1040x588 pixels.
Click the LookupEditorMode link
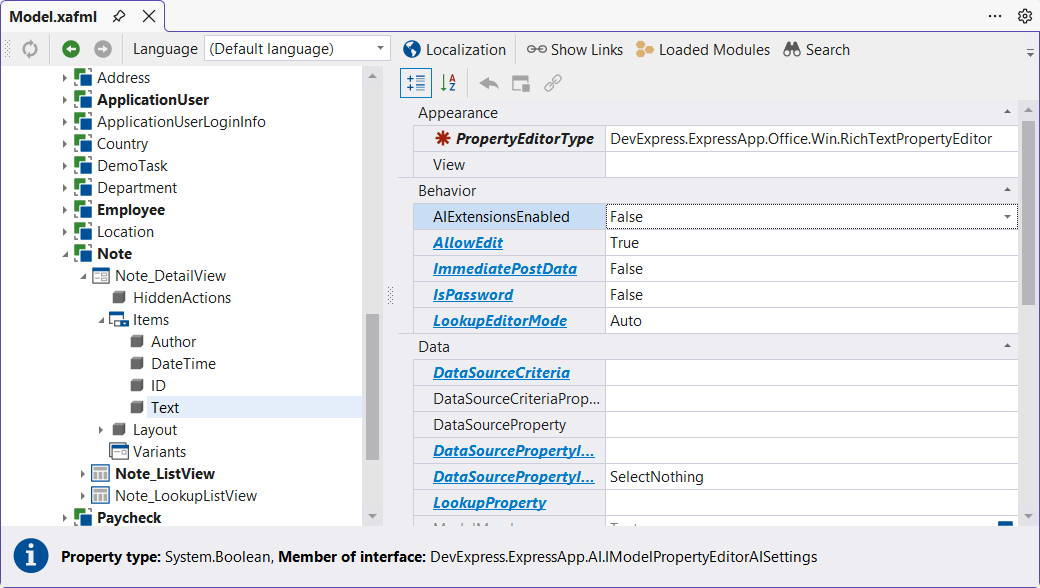coord(499,320)
